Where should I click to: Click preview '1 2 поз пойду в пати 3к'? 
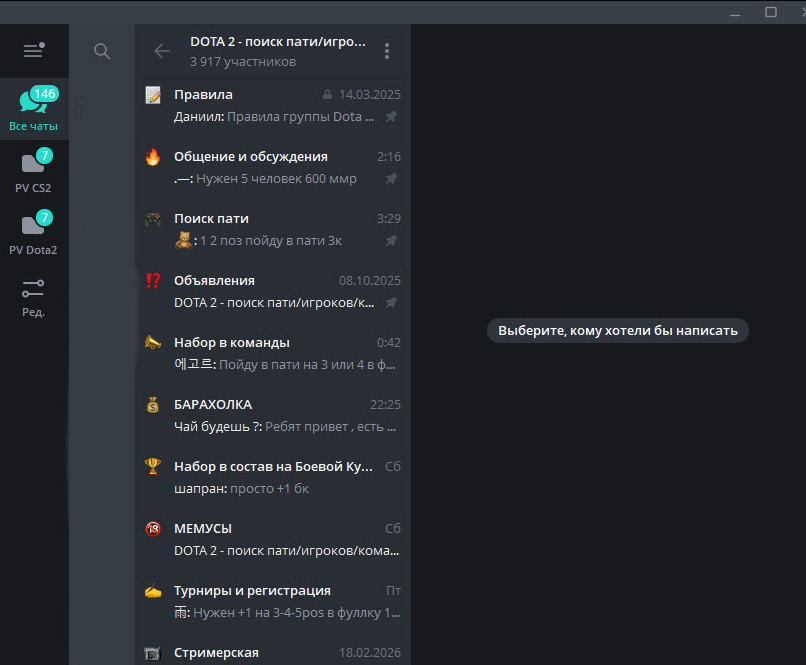[271, 241]
